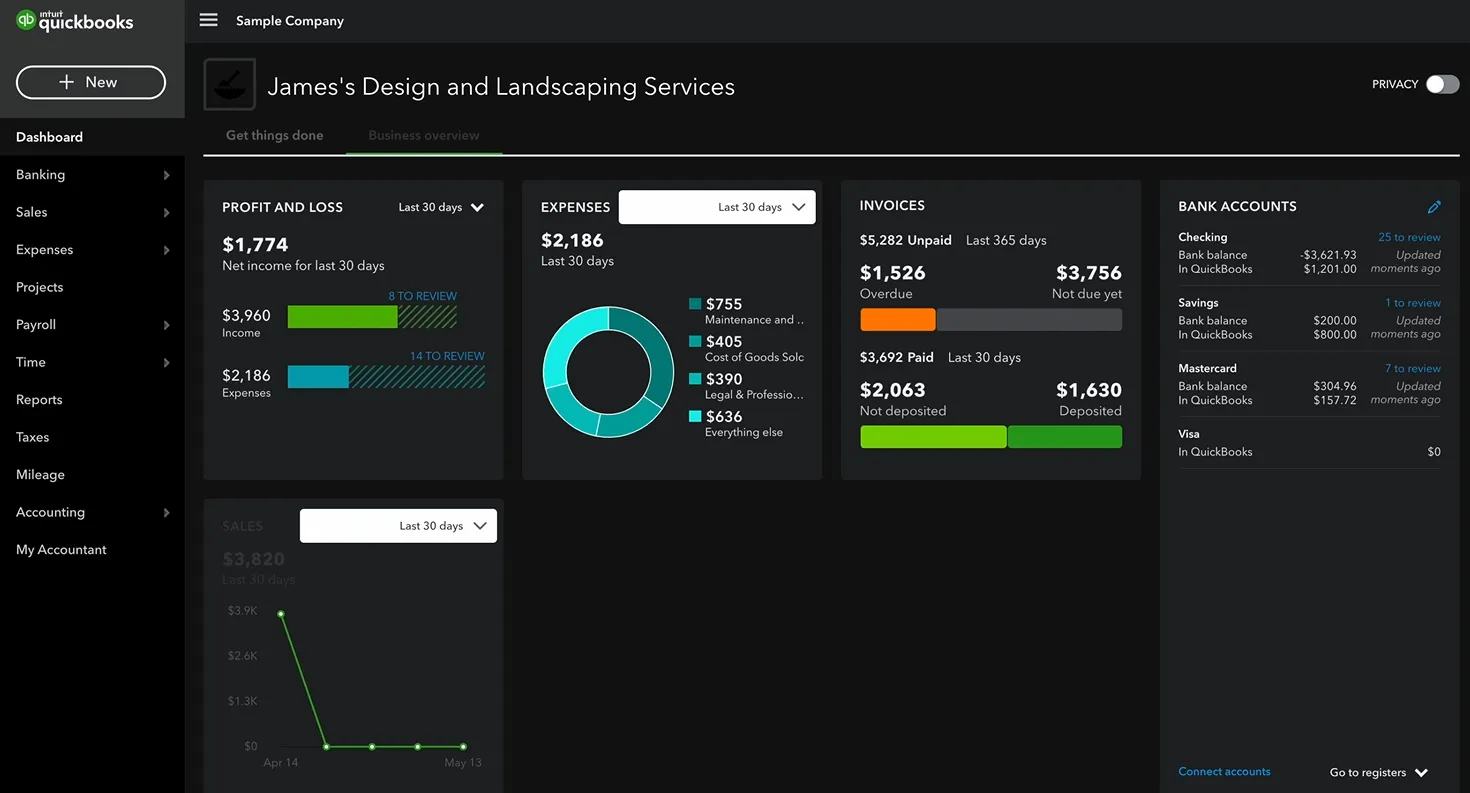Click the 25 to review link
The image size is (1470, 793).
coord(1409,237)
